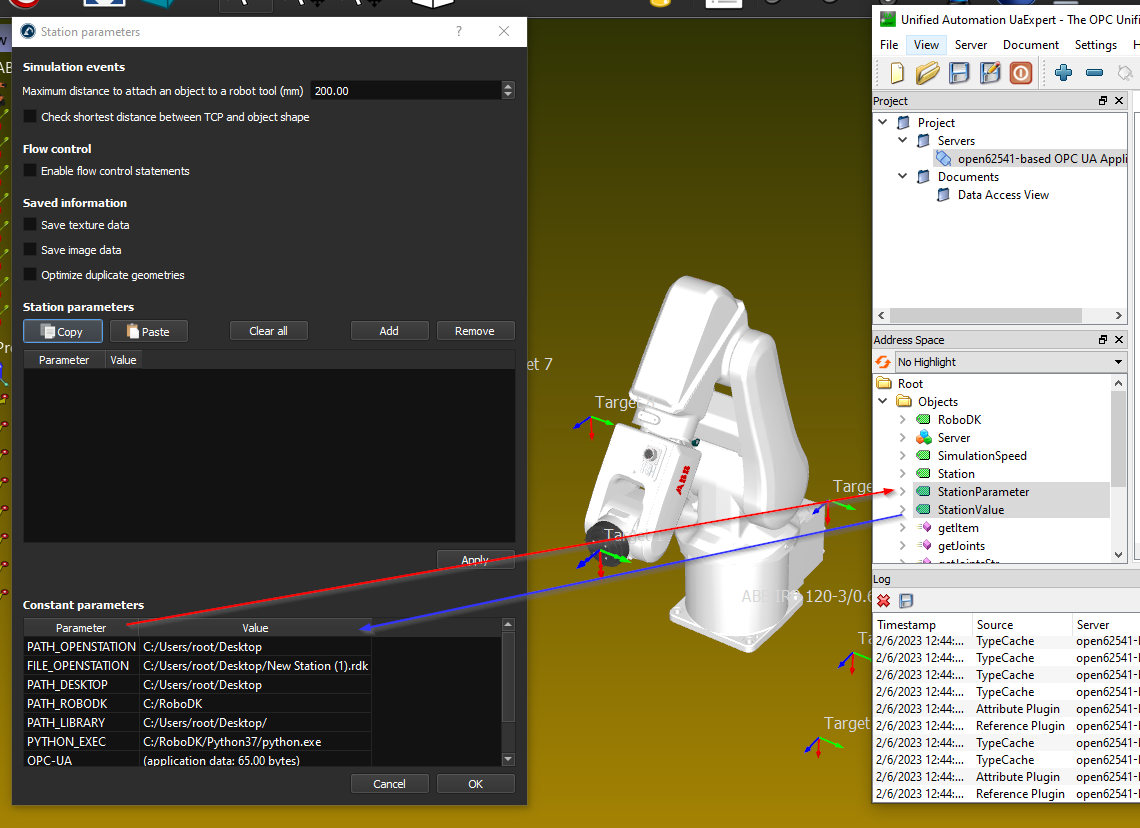Image resolution: width=1140 pixels, height=828 pixels.
Task: Float the Project panel via undock icon
Action: coord(1103,100)
